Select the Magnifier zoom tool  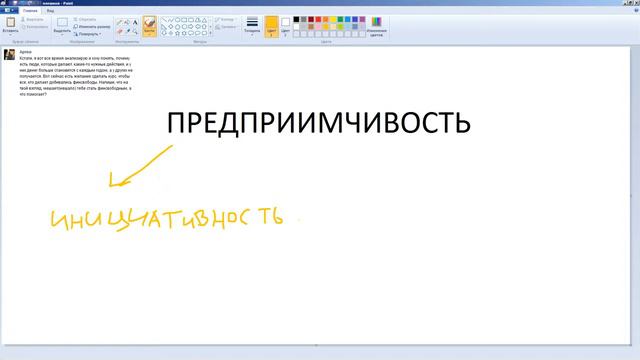coord(135,31)
